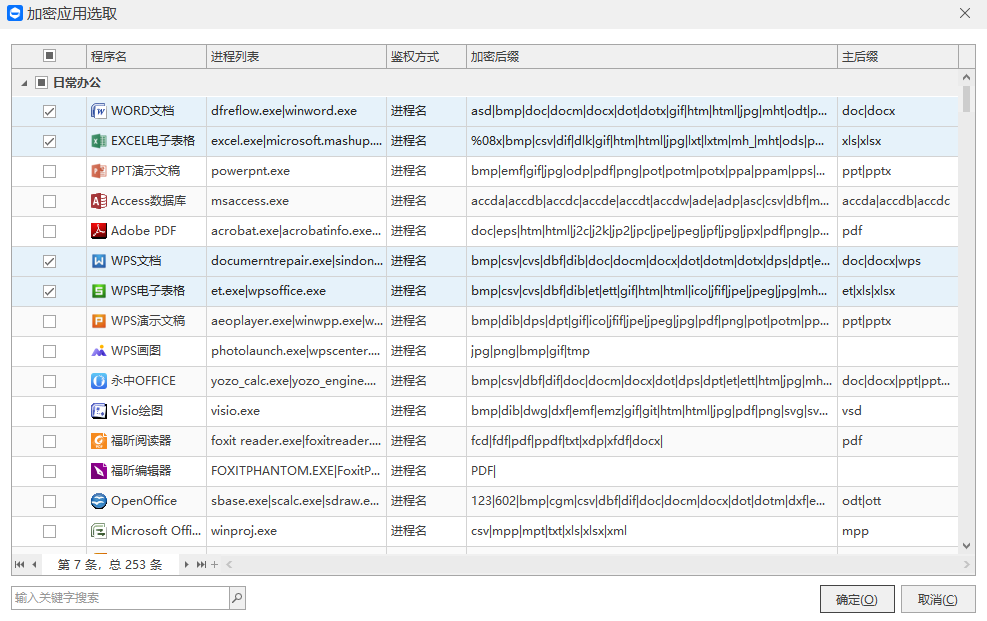Check the Access数据库 checkbox
Image resolution: width=987 pixels, height=621 pixels.
pos(49,201)
